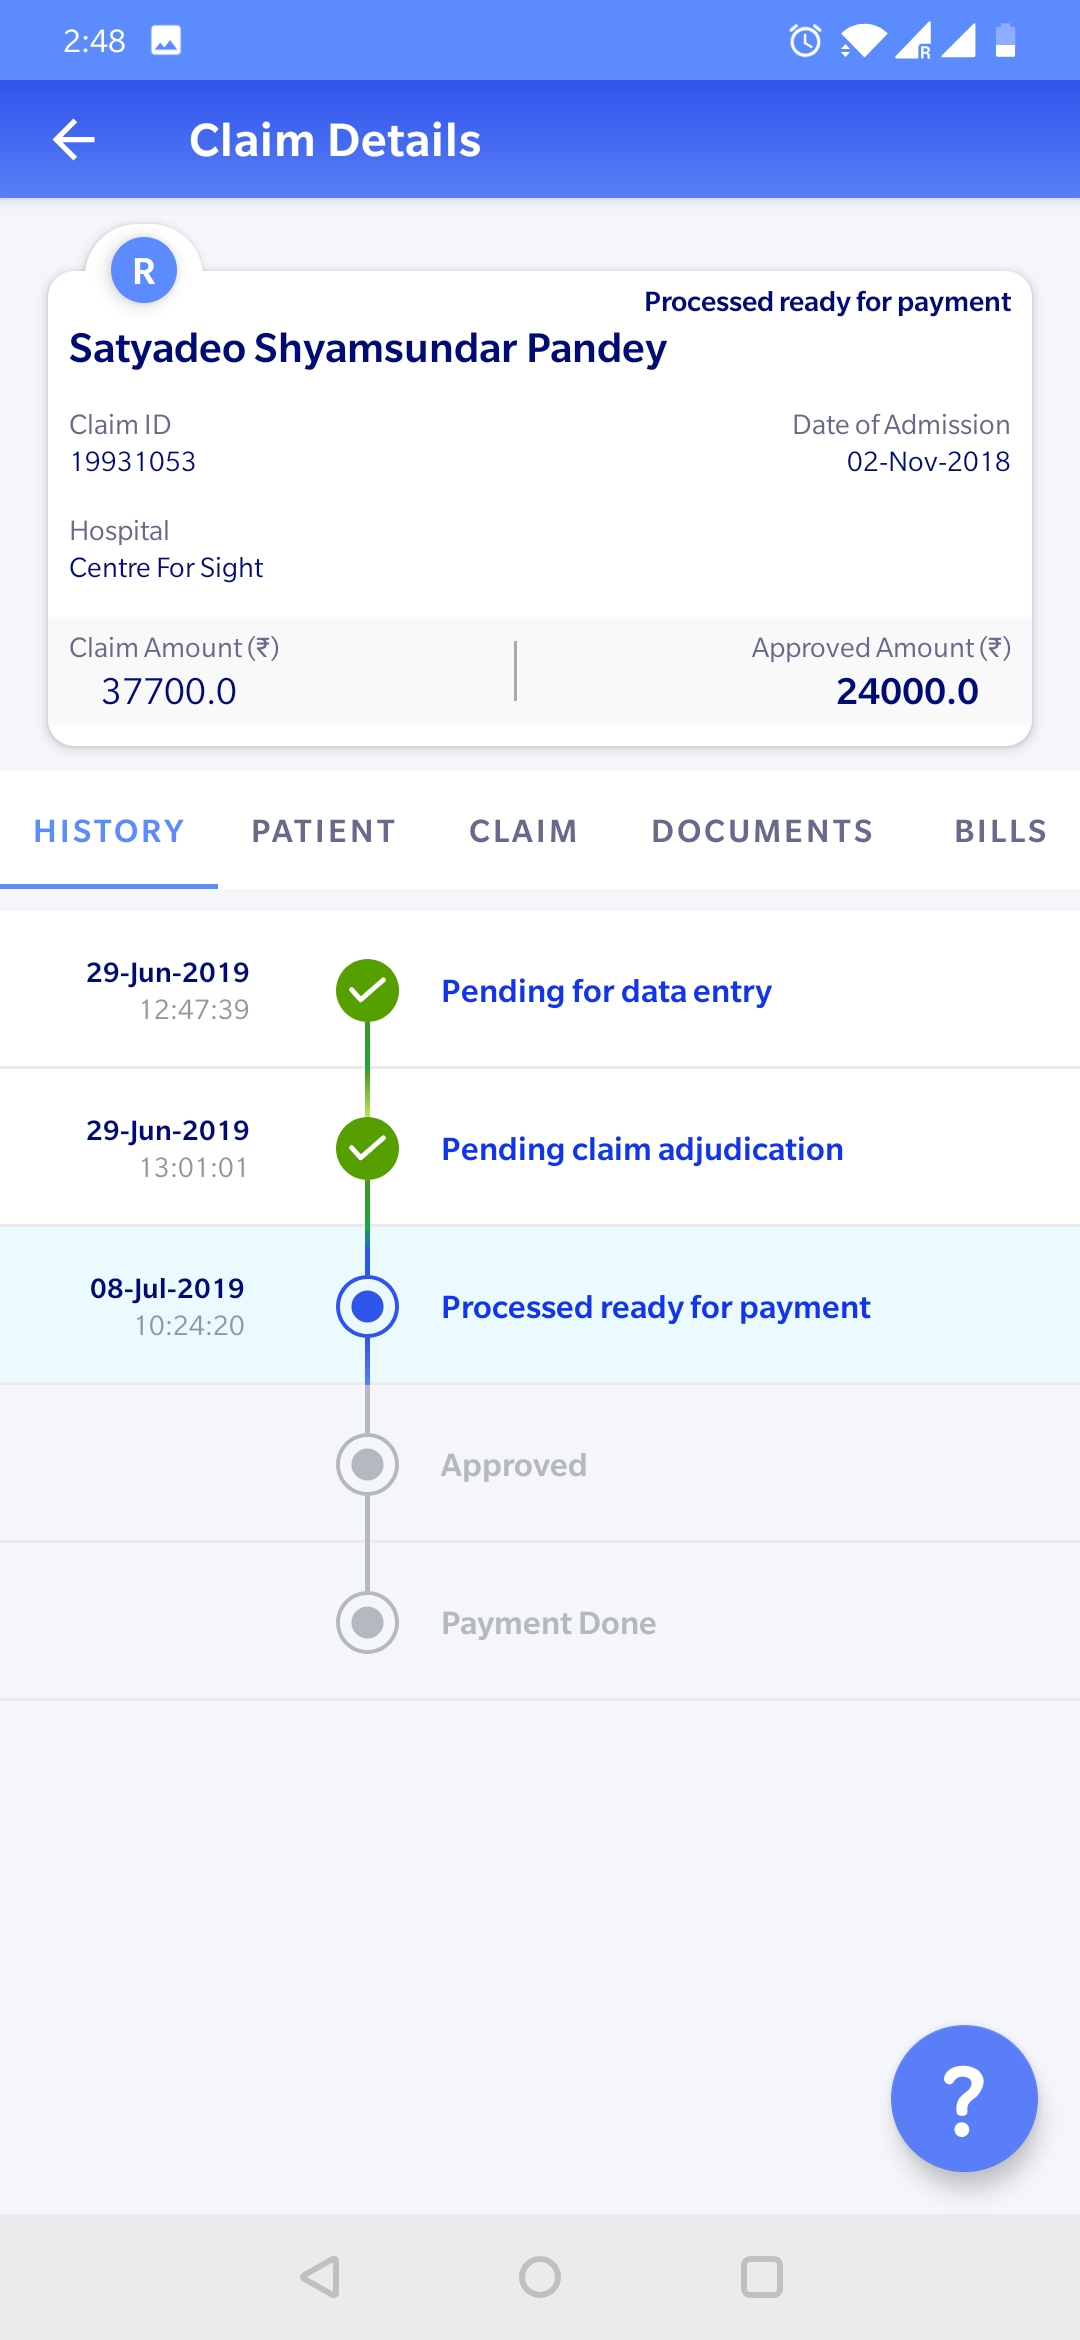Tap the R avatar badge
This screenshot has height=2340, width=1080.
pos(144,270)
